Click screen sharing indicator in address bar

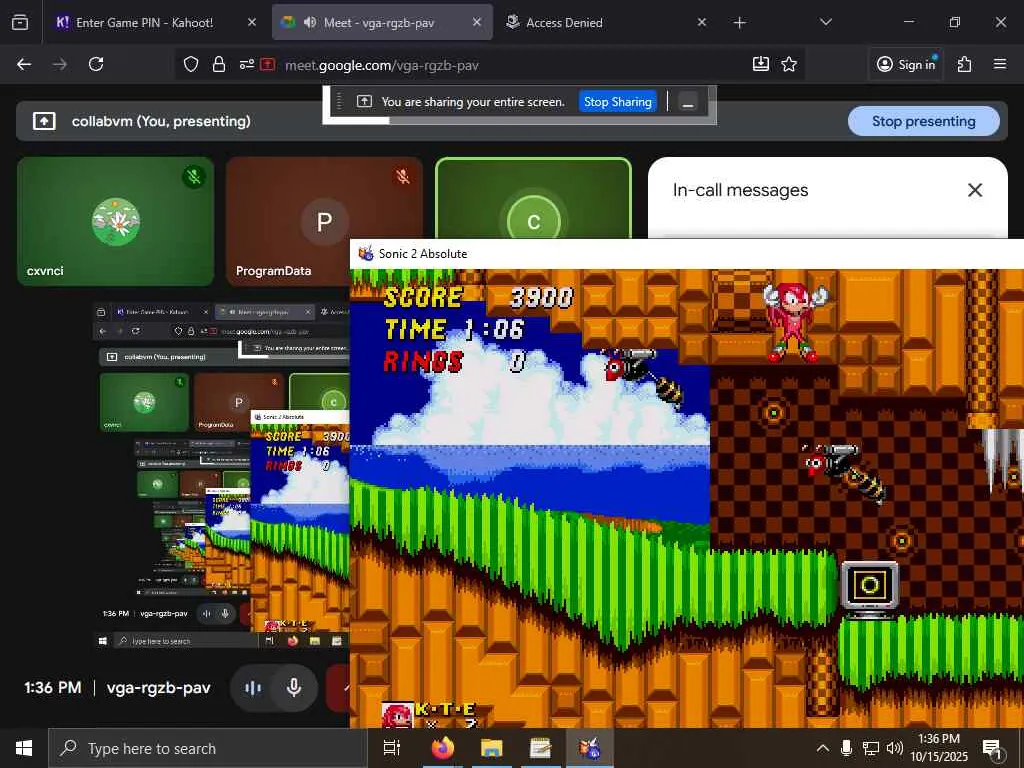point(268,64)
